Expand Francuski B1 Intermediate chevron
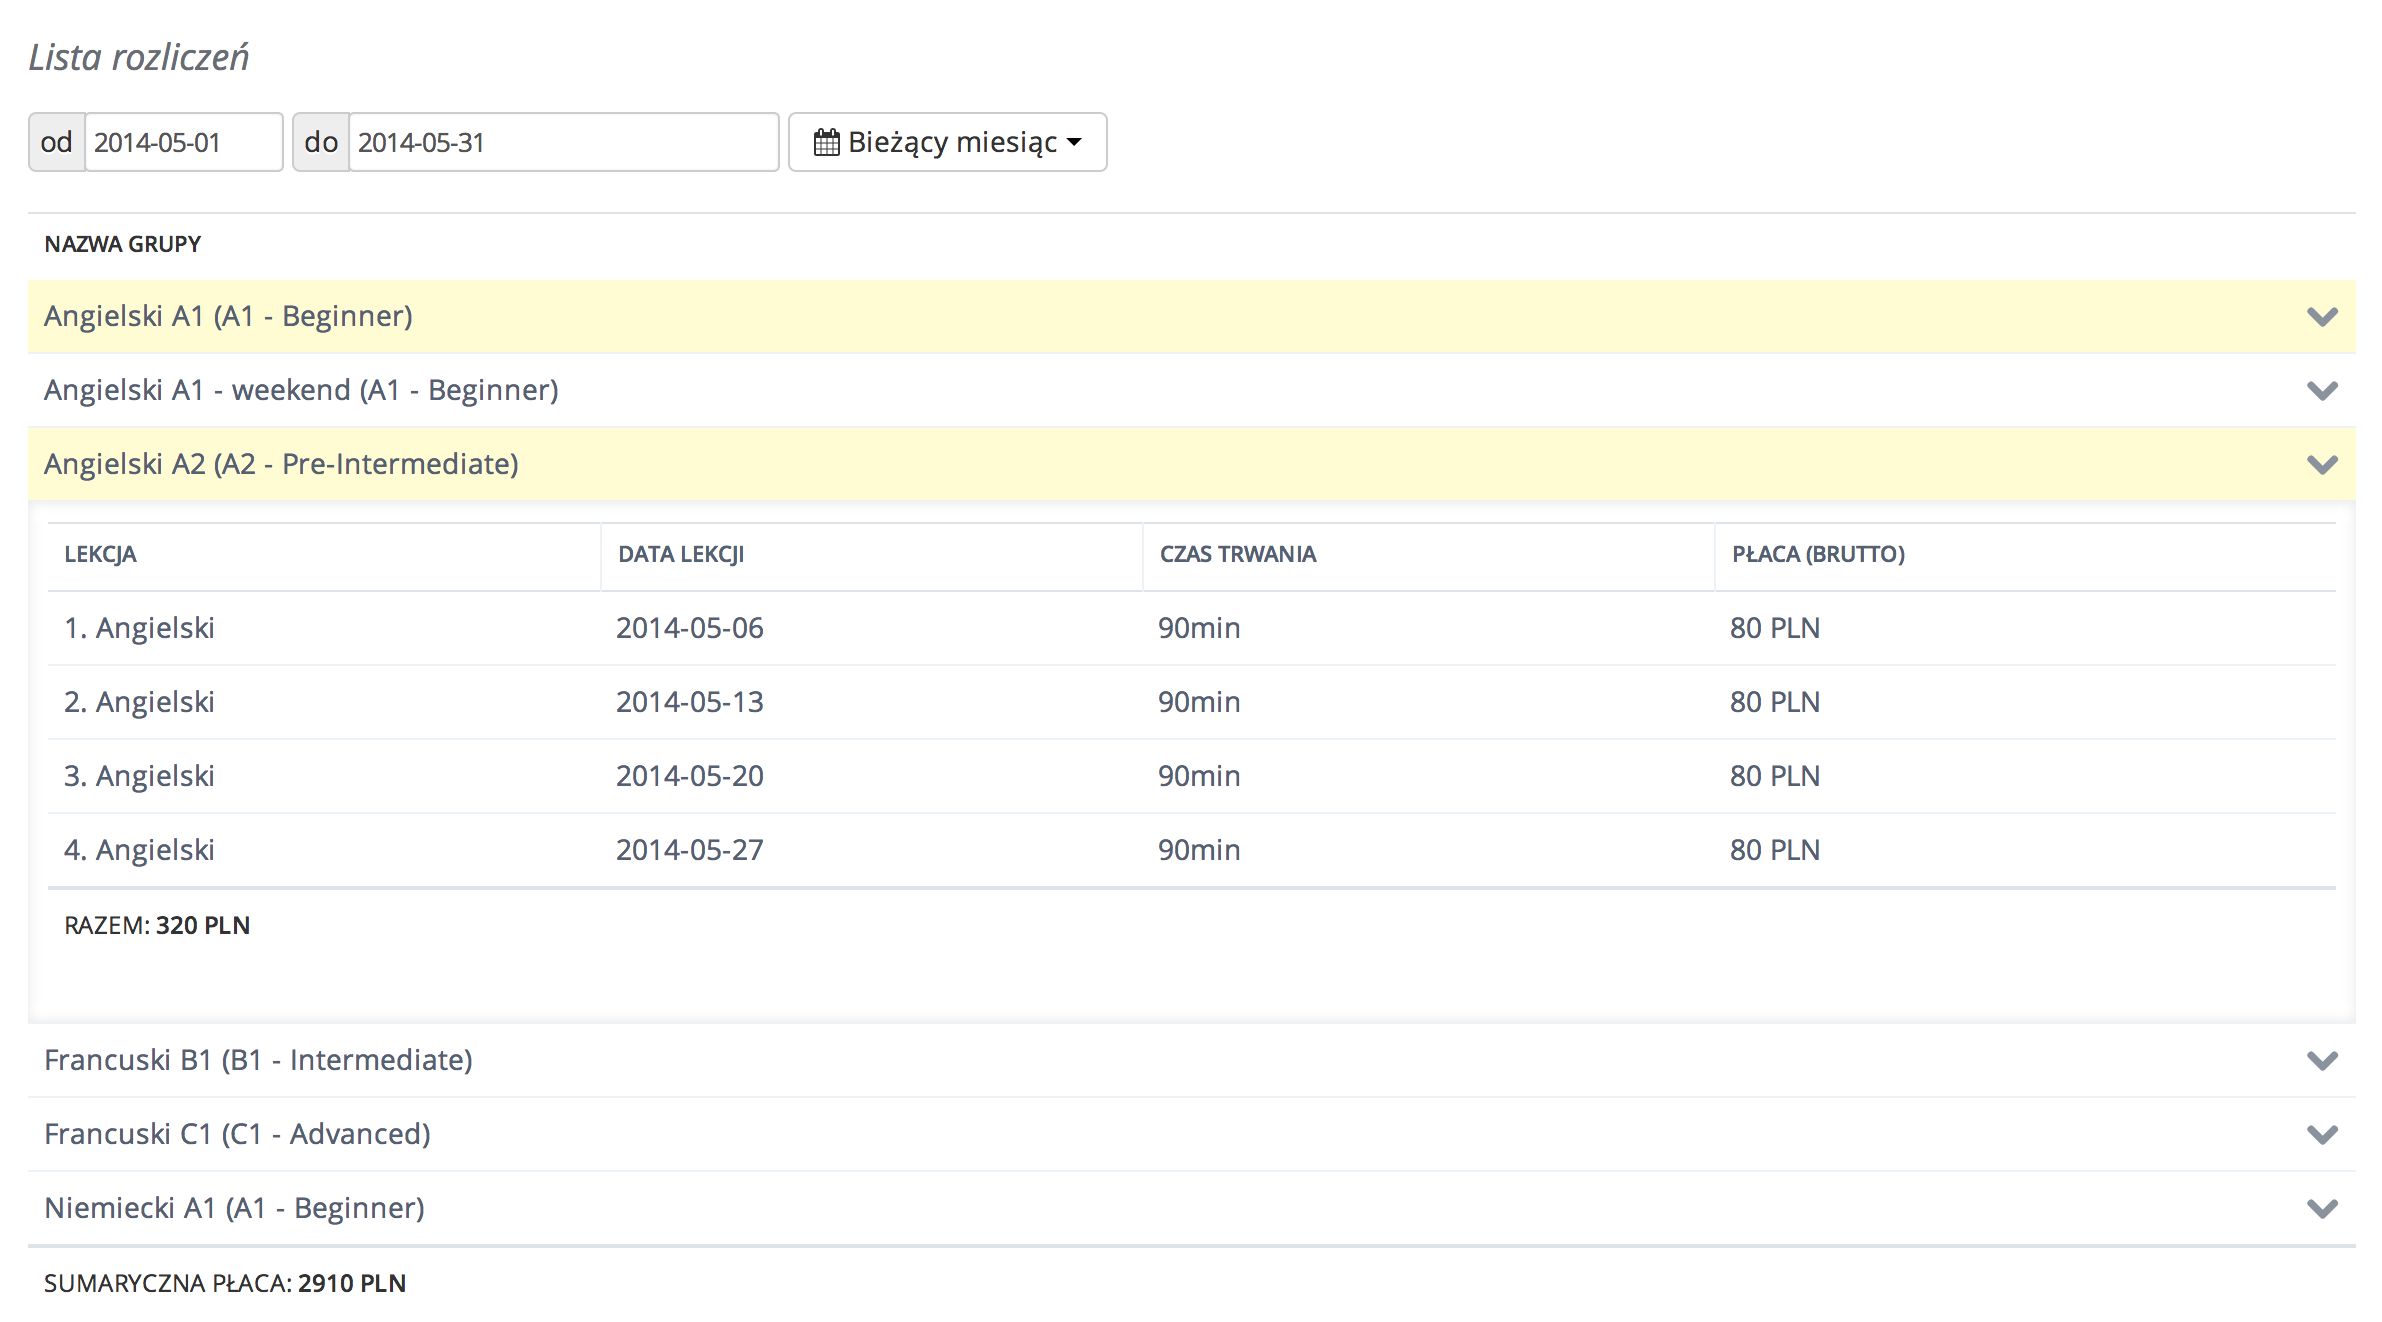Image resolution: width=2382 pixels, height=1322 pixels. [2321, 1061]
